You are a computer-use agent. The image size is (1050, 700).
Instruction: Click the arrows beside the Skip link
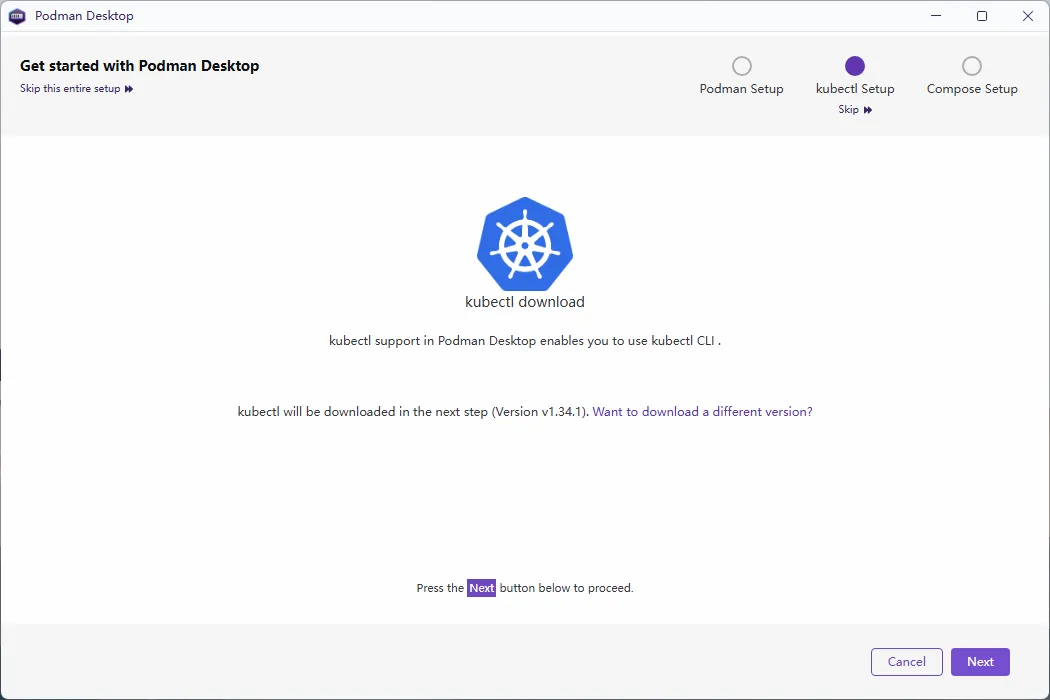pos(866,109)
